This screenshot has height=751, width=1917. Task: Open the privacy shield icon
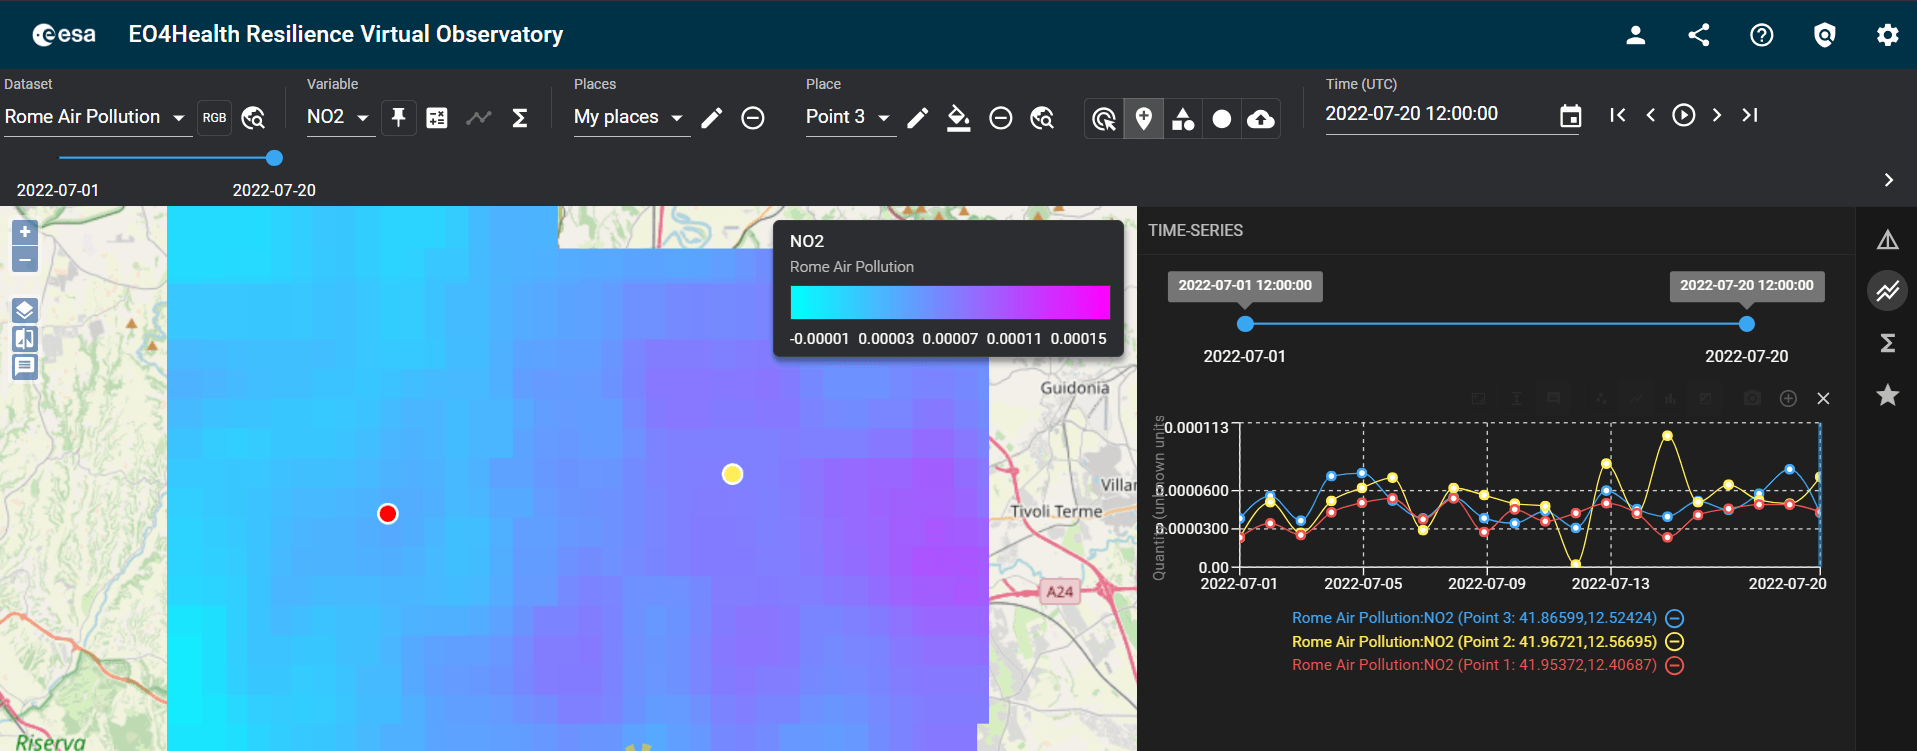tap(1825, 35)
